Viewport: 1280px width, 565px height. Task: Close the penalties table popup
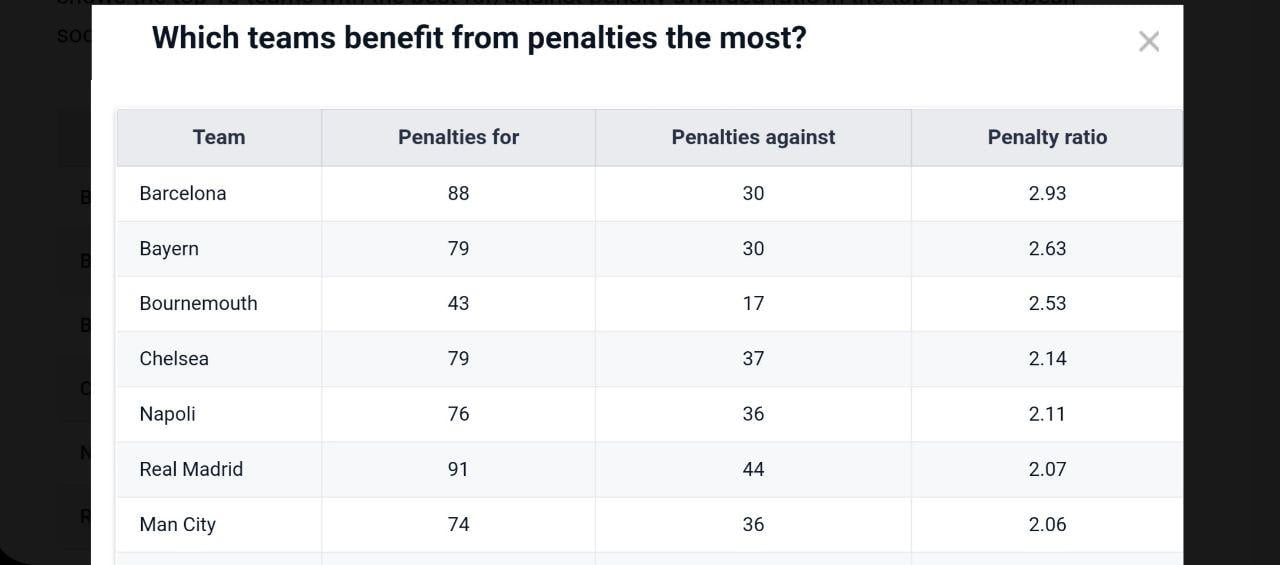pyautogui.click(x=1149, y=42)
